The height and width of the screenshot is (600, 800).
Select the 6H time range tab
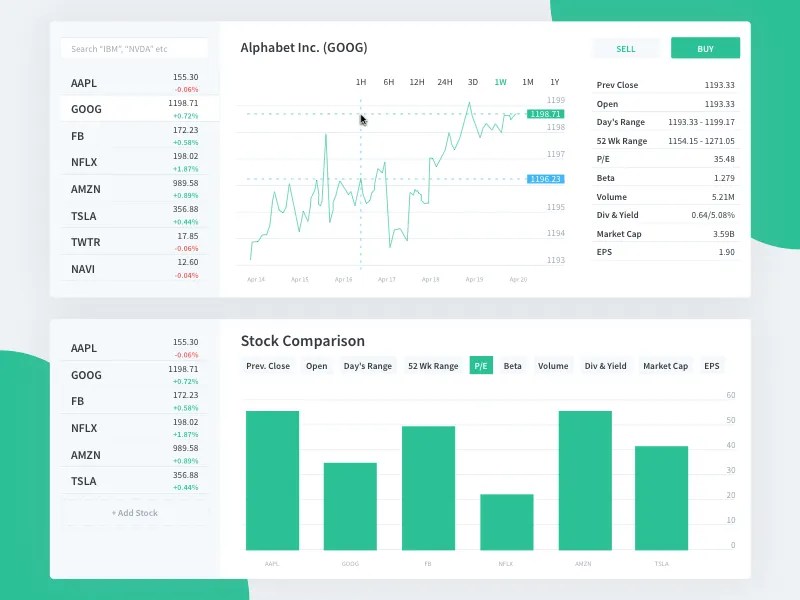(389, 82)
